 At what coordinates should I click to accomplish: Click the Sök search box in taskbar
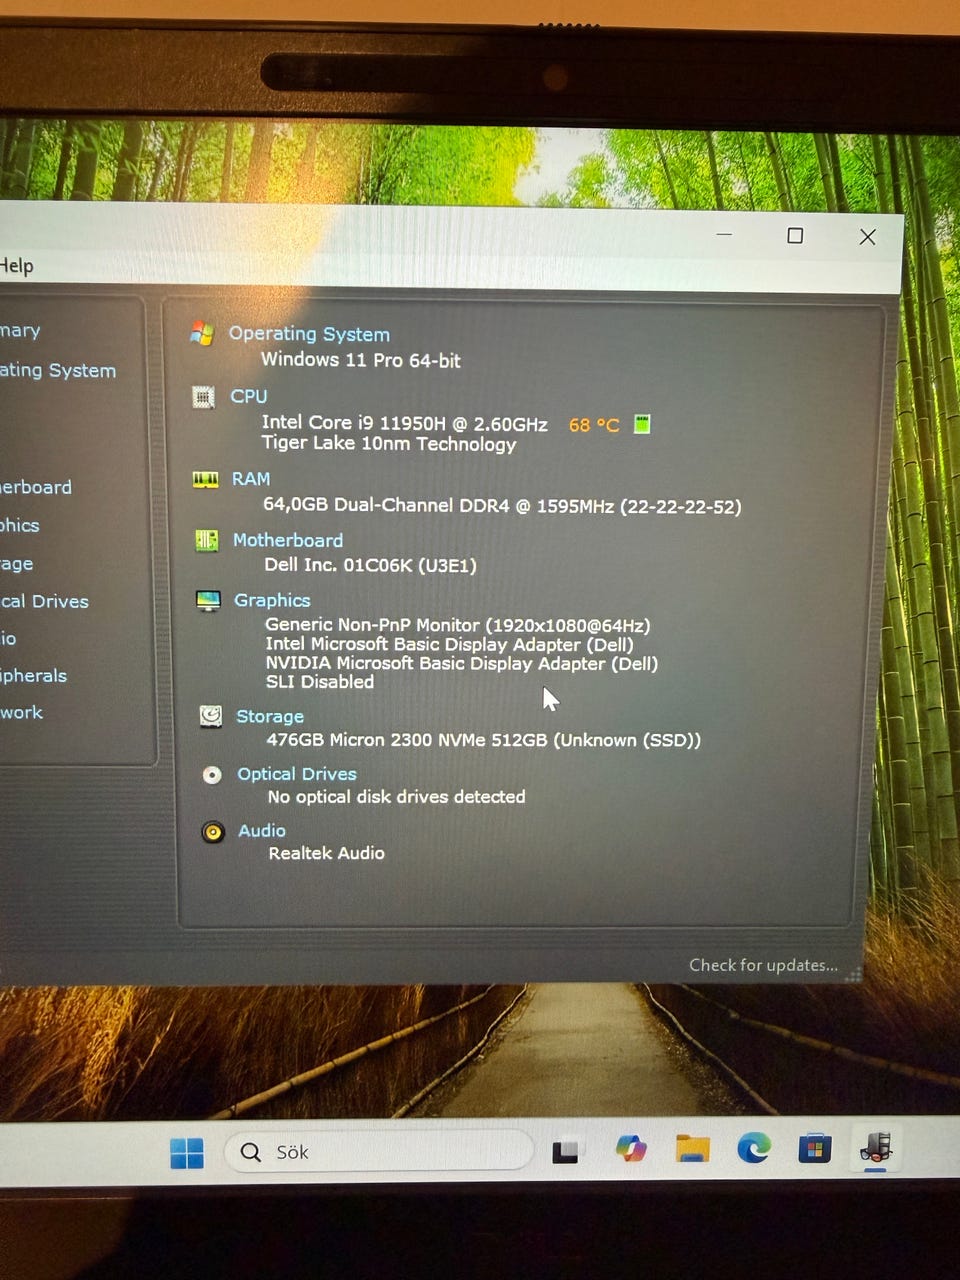tap(380, 1152)
